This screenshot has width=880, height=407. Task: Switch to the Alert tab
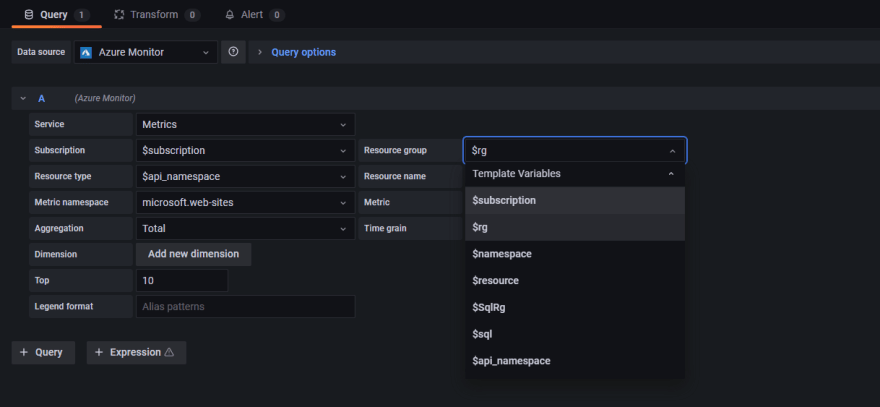[254, 15]
